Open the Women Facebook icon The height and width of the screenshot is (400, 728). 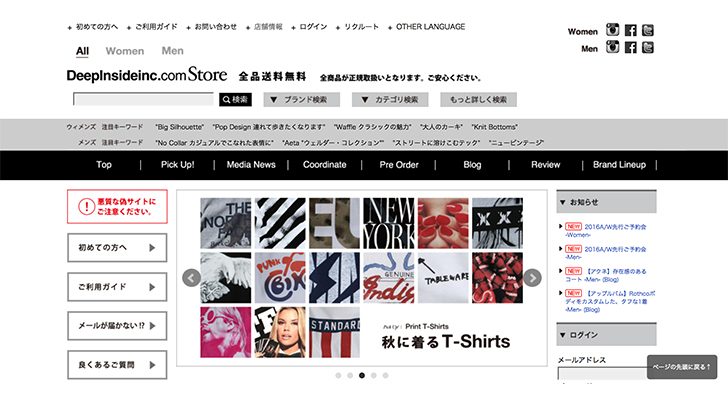(x=630, y=30)
